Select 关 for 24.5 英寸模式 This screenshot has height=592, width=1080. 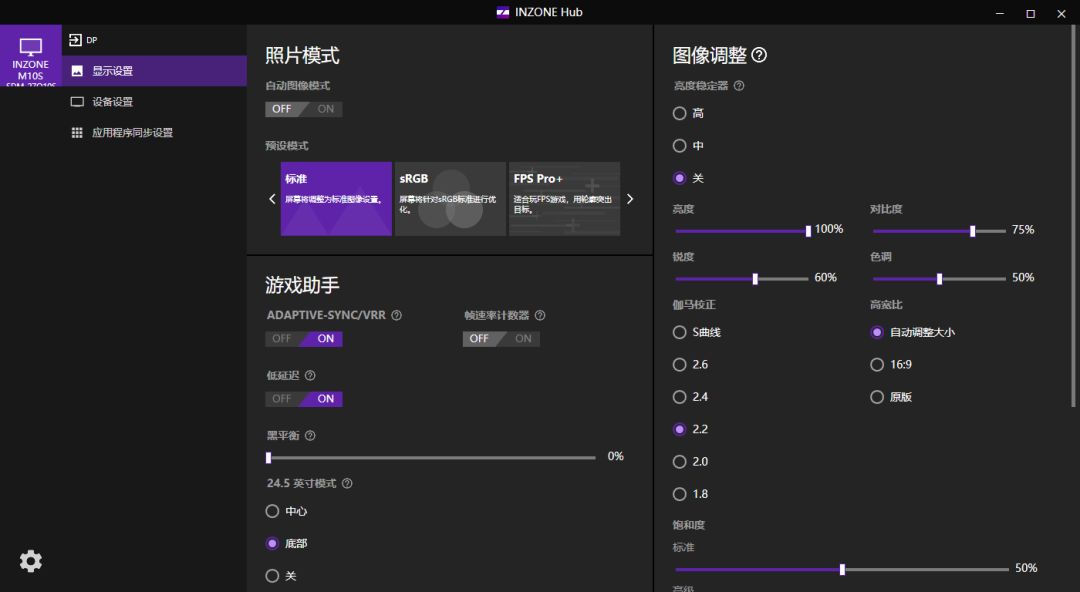point(272,576)
